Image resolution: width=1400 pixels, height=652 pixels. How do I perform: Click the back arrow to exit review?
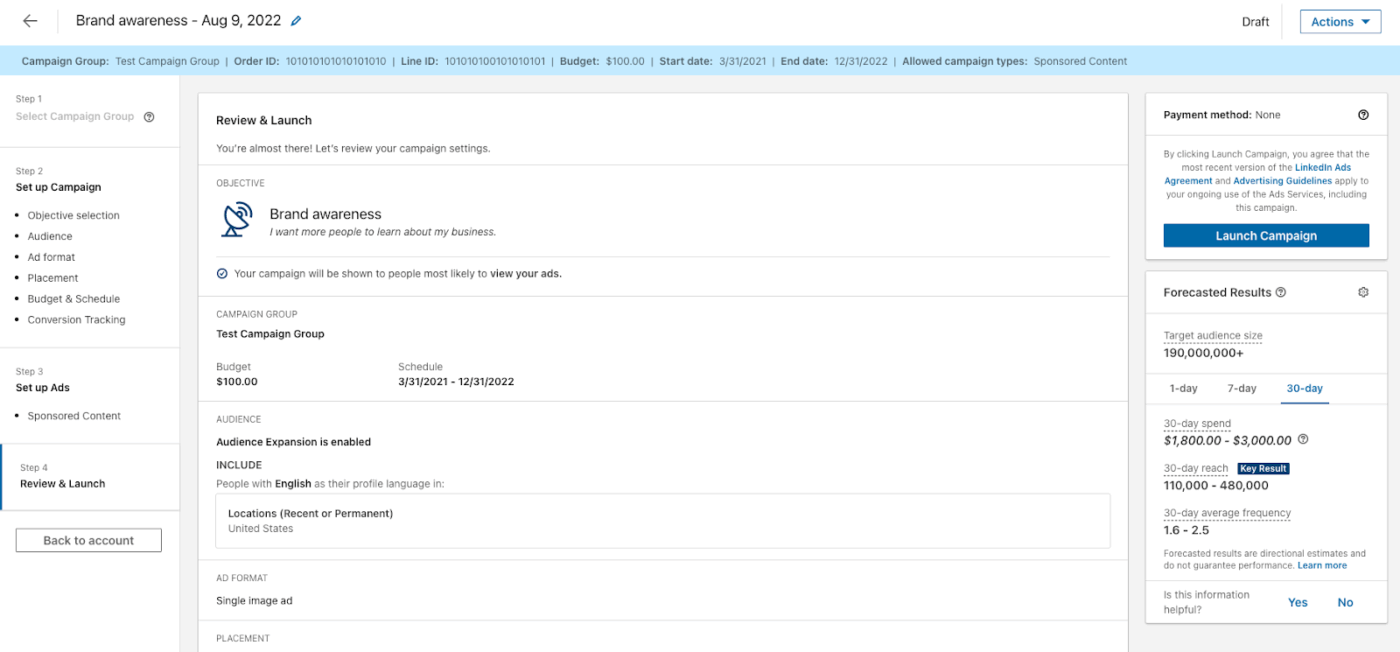29,20
